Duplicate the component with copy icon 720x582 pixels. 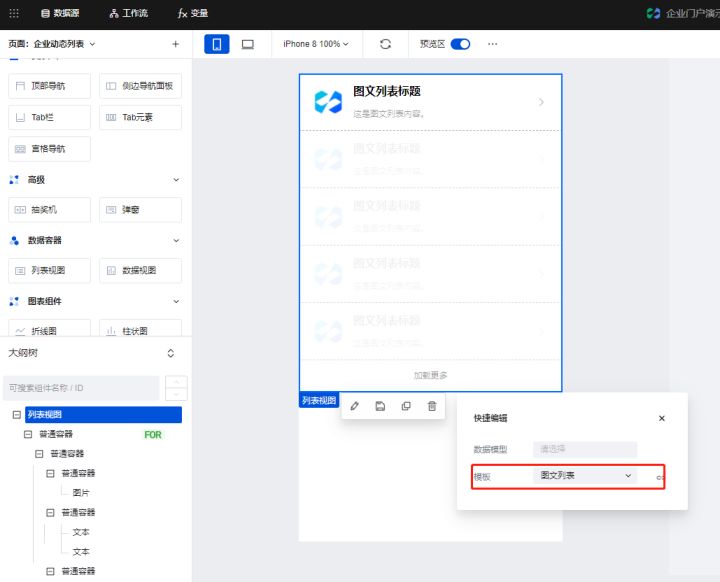(x=406, y=406)
